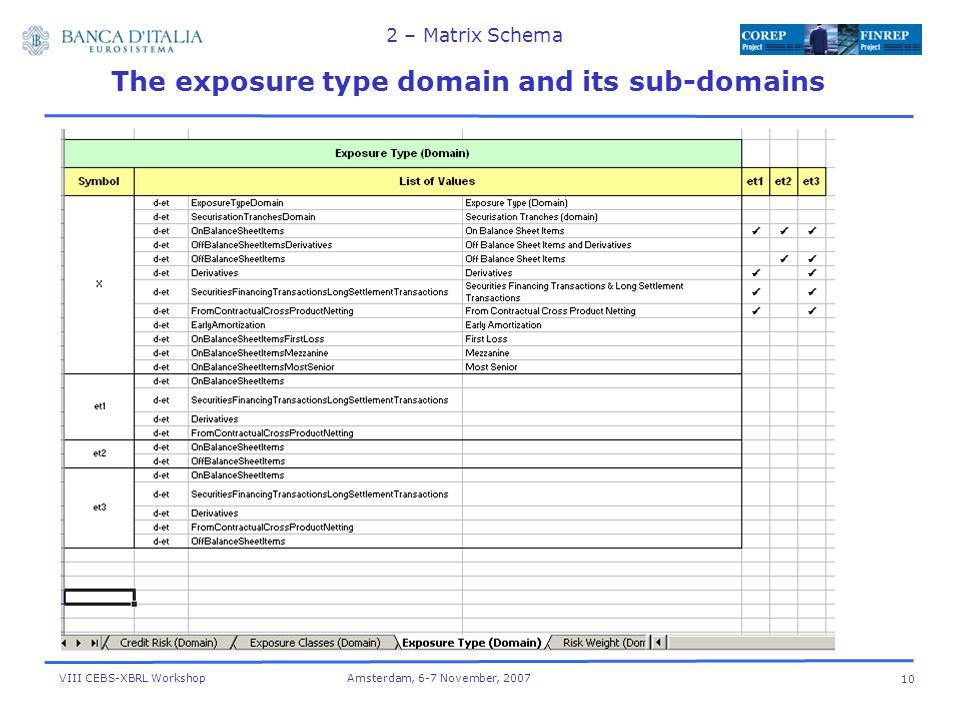Select the et2 symbol cell in left column
This screenshot has width=960, height=720.
pos(99,454)
